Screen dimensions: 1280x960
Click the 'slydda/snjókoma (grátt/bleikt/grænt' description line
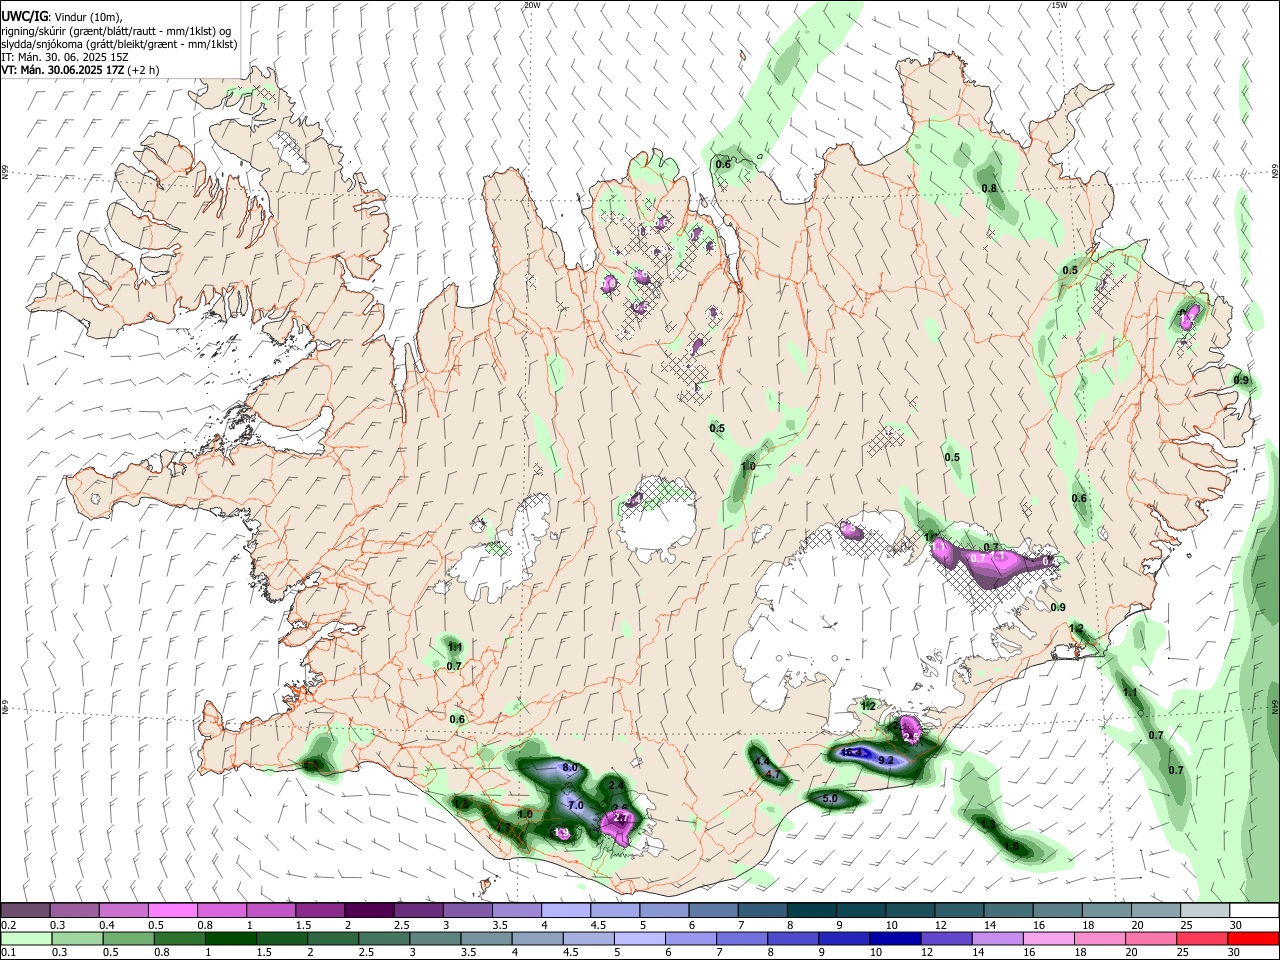pyautogui.click(x=119, y=44)
